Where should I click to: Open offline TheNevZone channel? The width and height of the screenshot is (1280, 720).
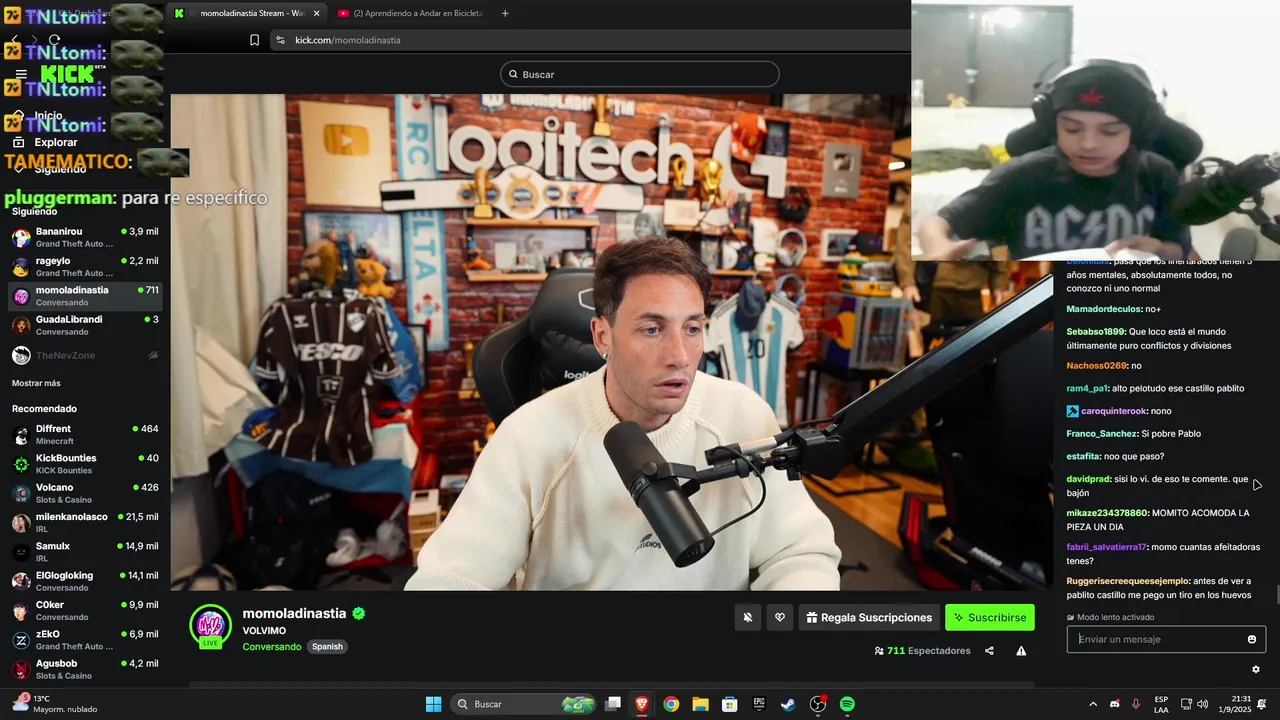[x=85, y=355]
